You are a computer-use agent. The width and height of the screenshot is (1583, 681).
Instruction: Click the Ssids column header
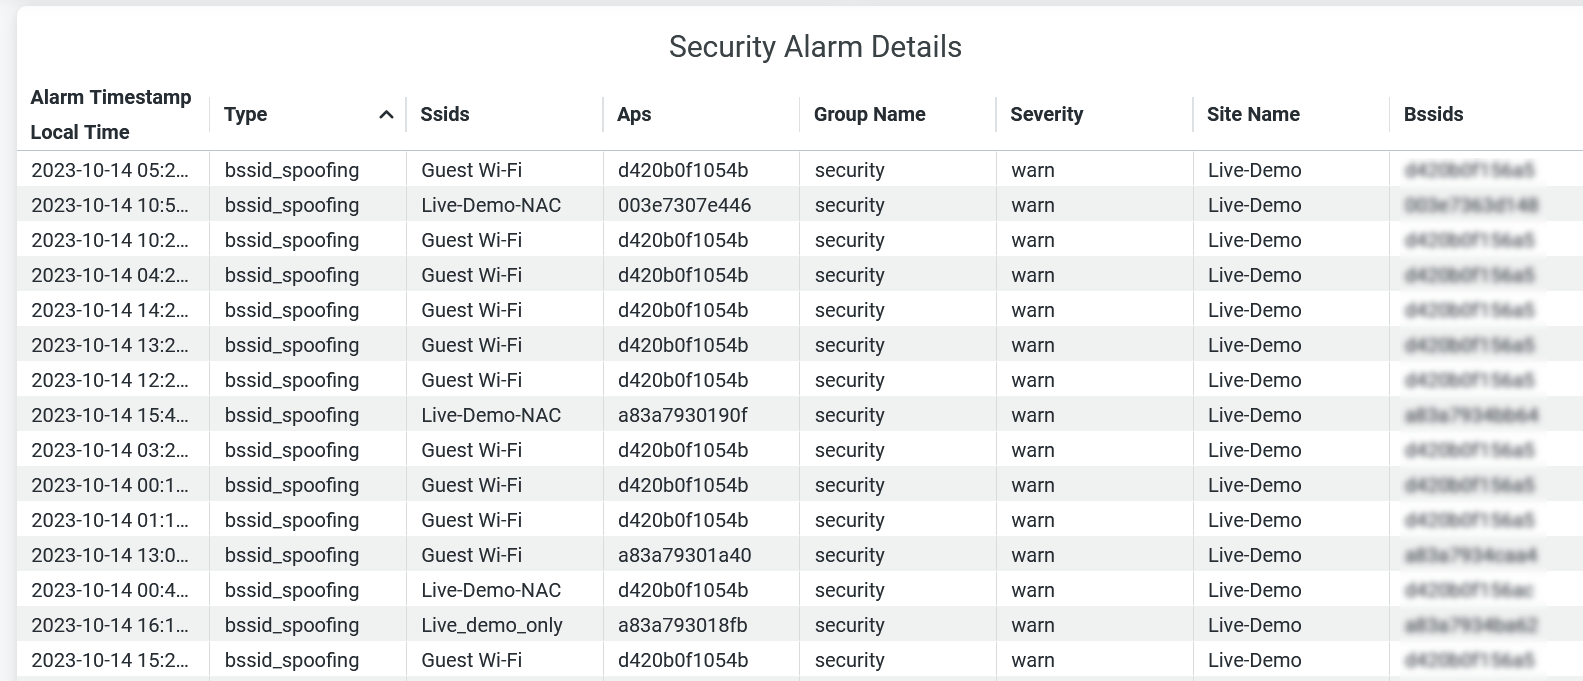tap(445, 114)
